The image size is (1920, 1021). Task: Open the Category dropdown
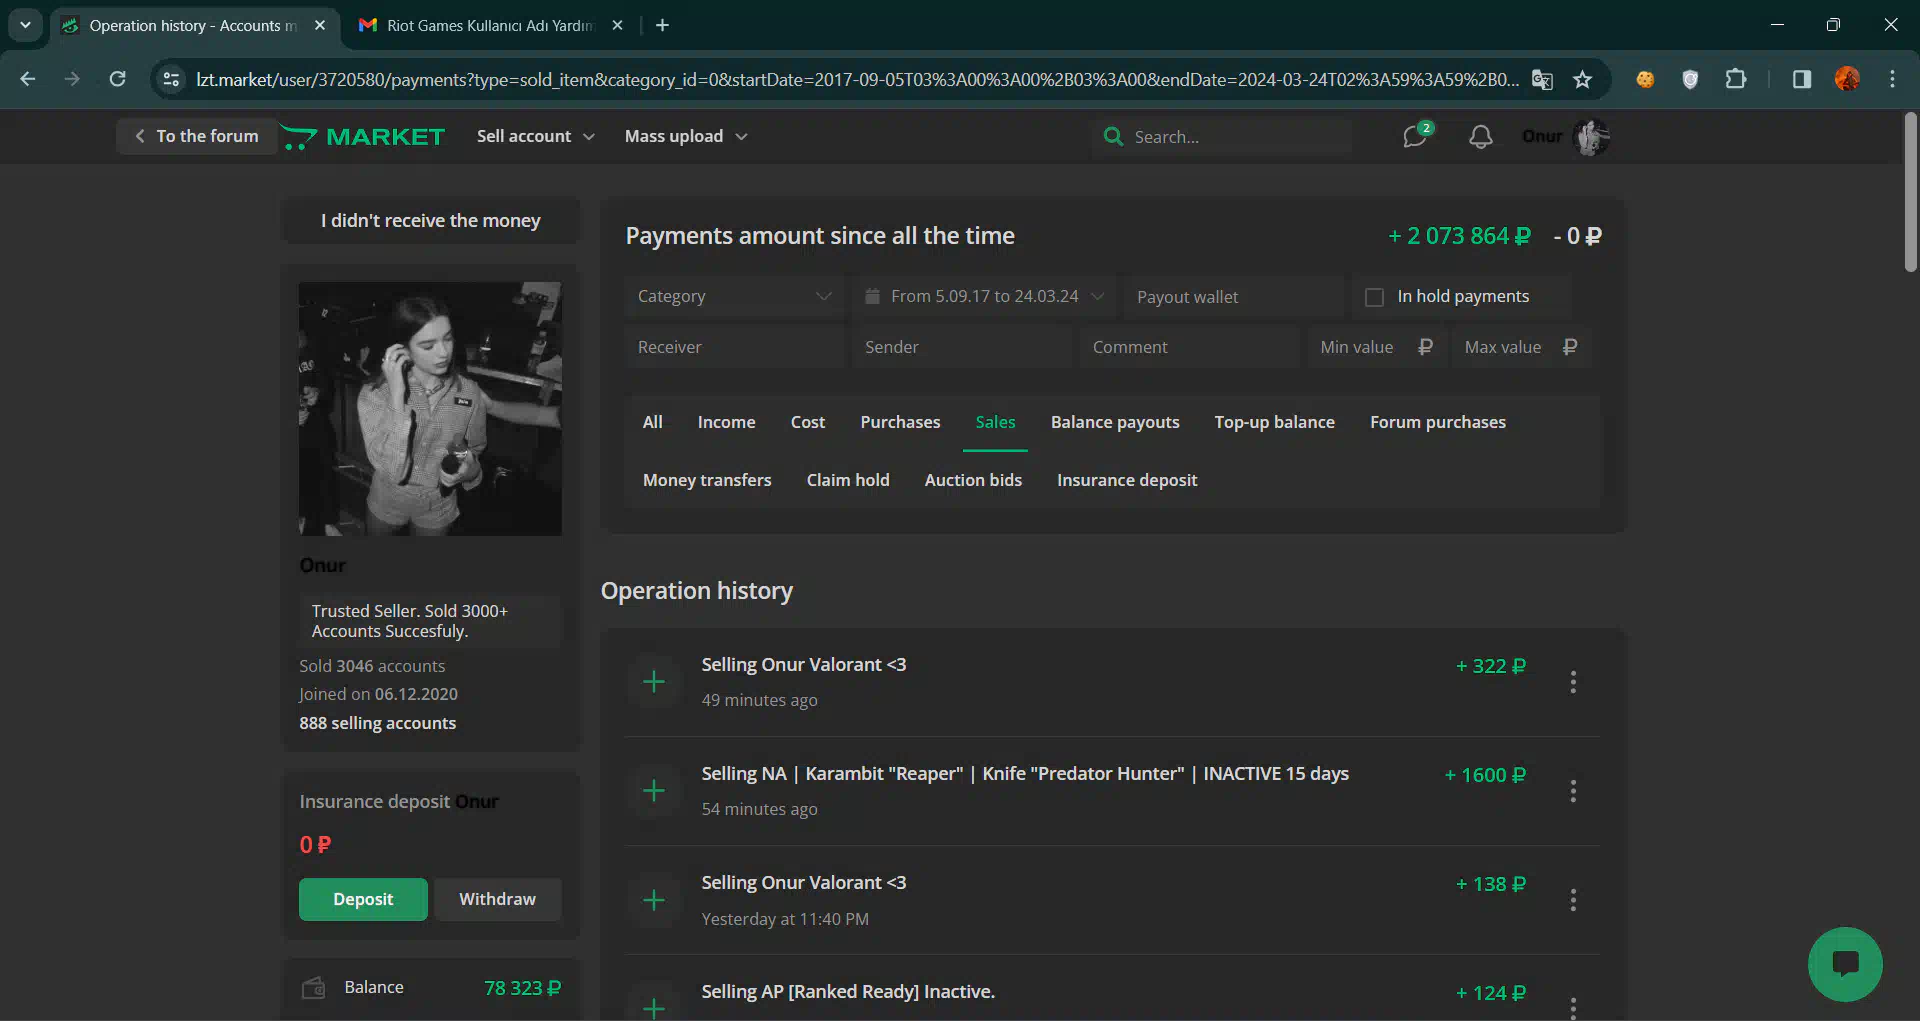[734, 296]
